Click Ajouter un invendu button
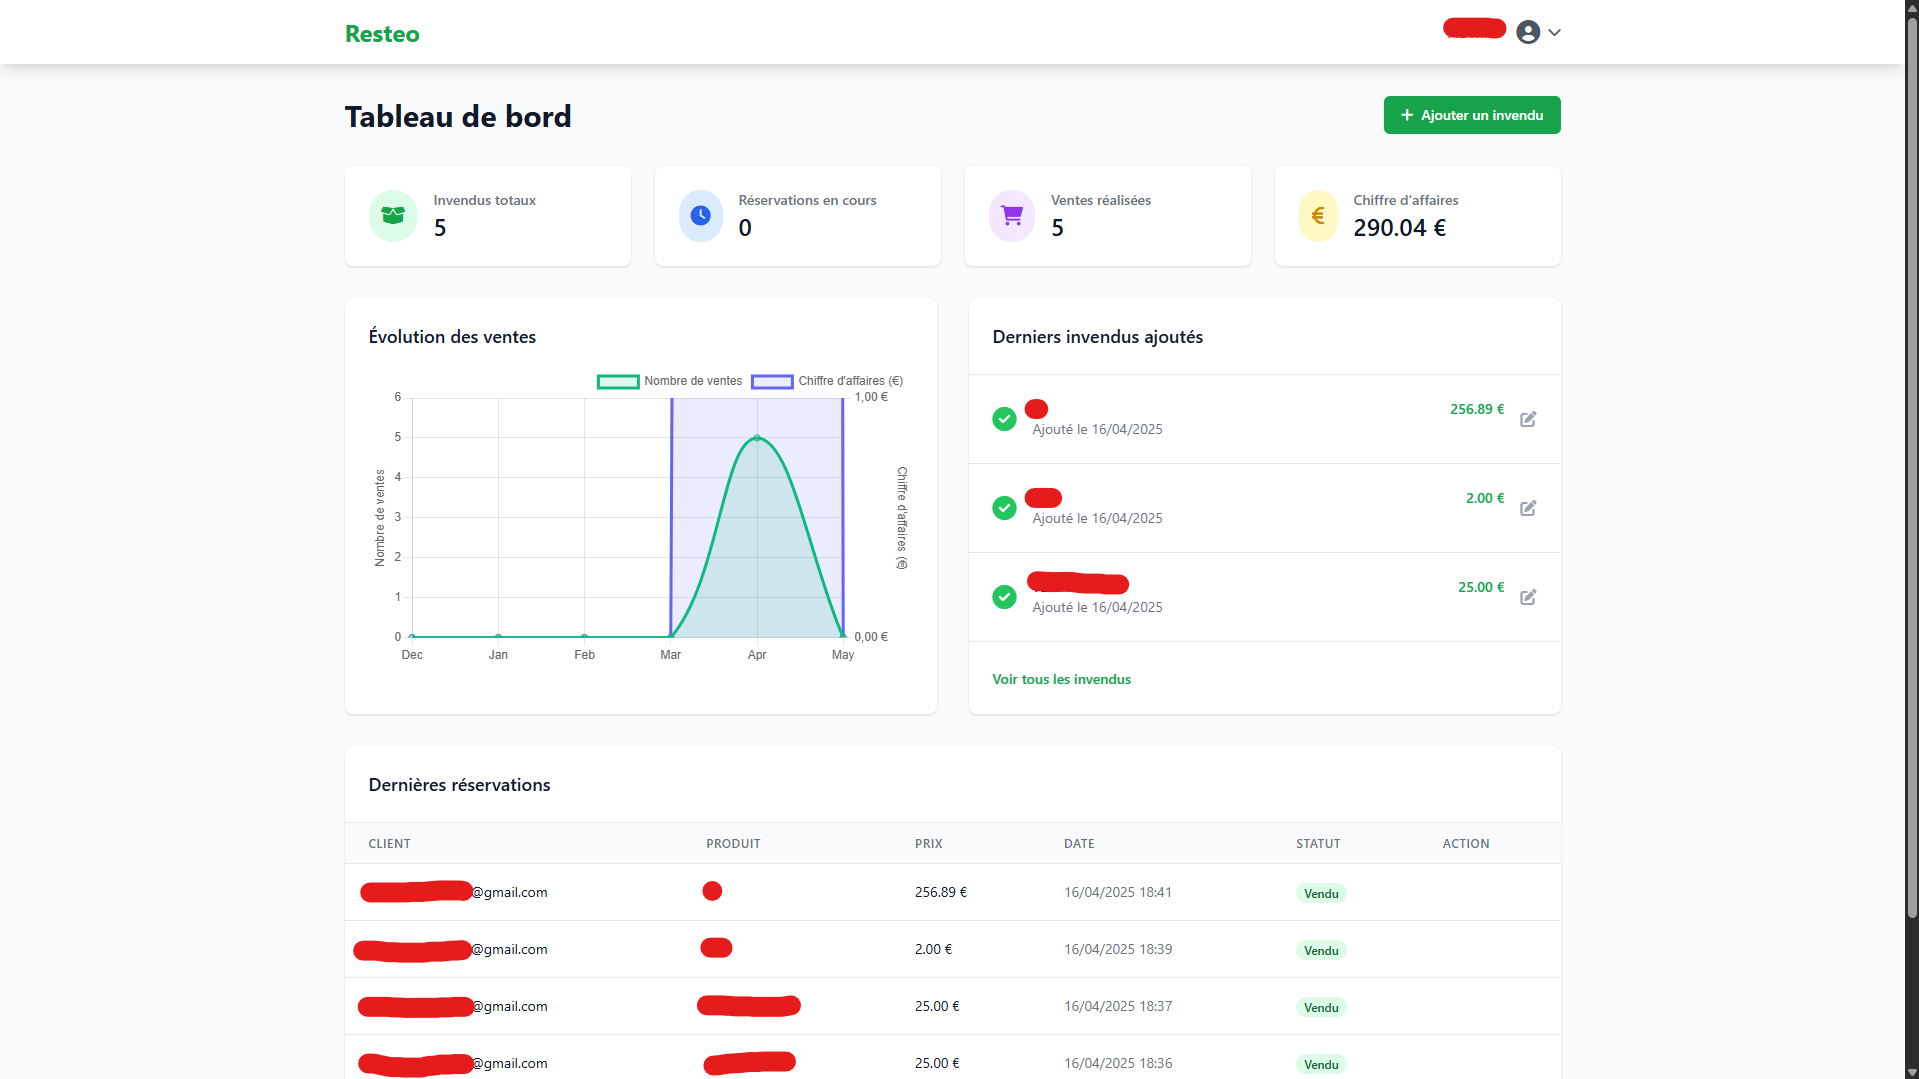The width and height of the screenshot is (1919, 1079). [x=1471, y=115]
